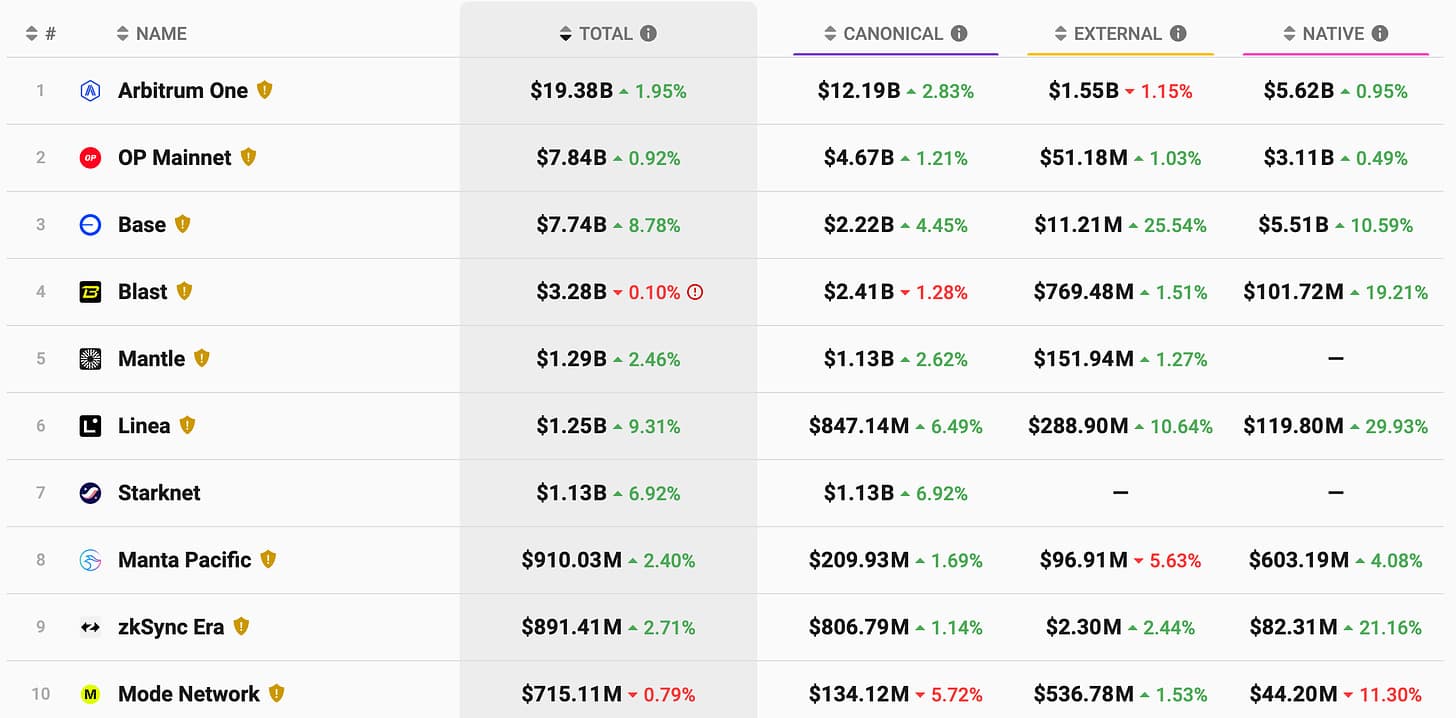This screenshot has width=1456, height=718.
Task: Click zkSync Era total $891.41M
Action: tap(572, 627)
